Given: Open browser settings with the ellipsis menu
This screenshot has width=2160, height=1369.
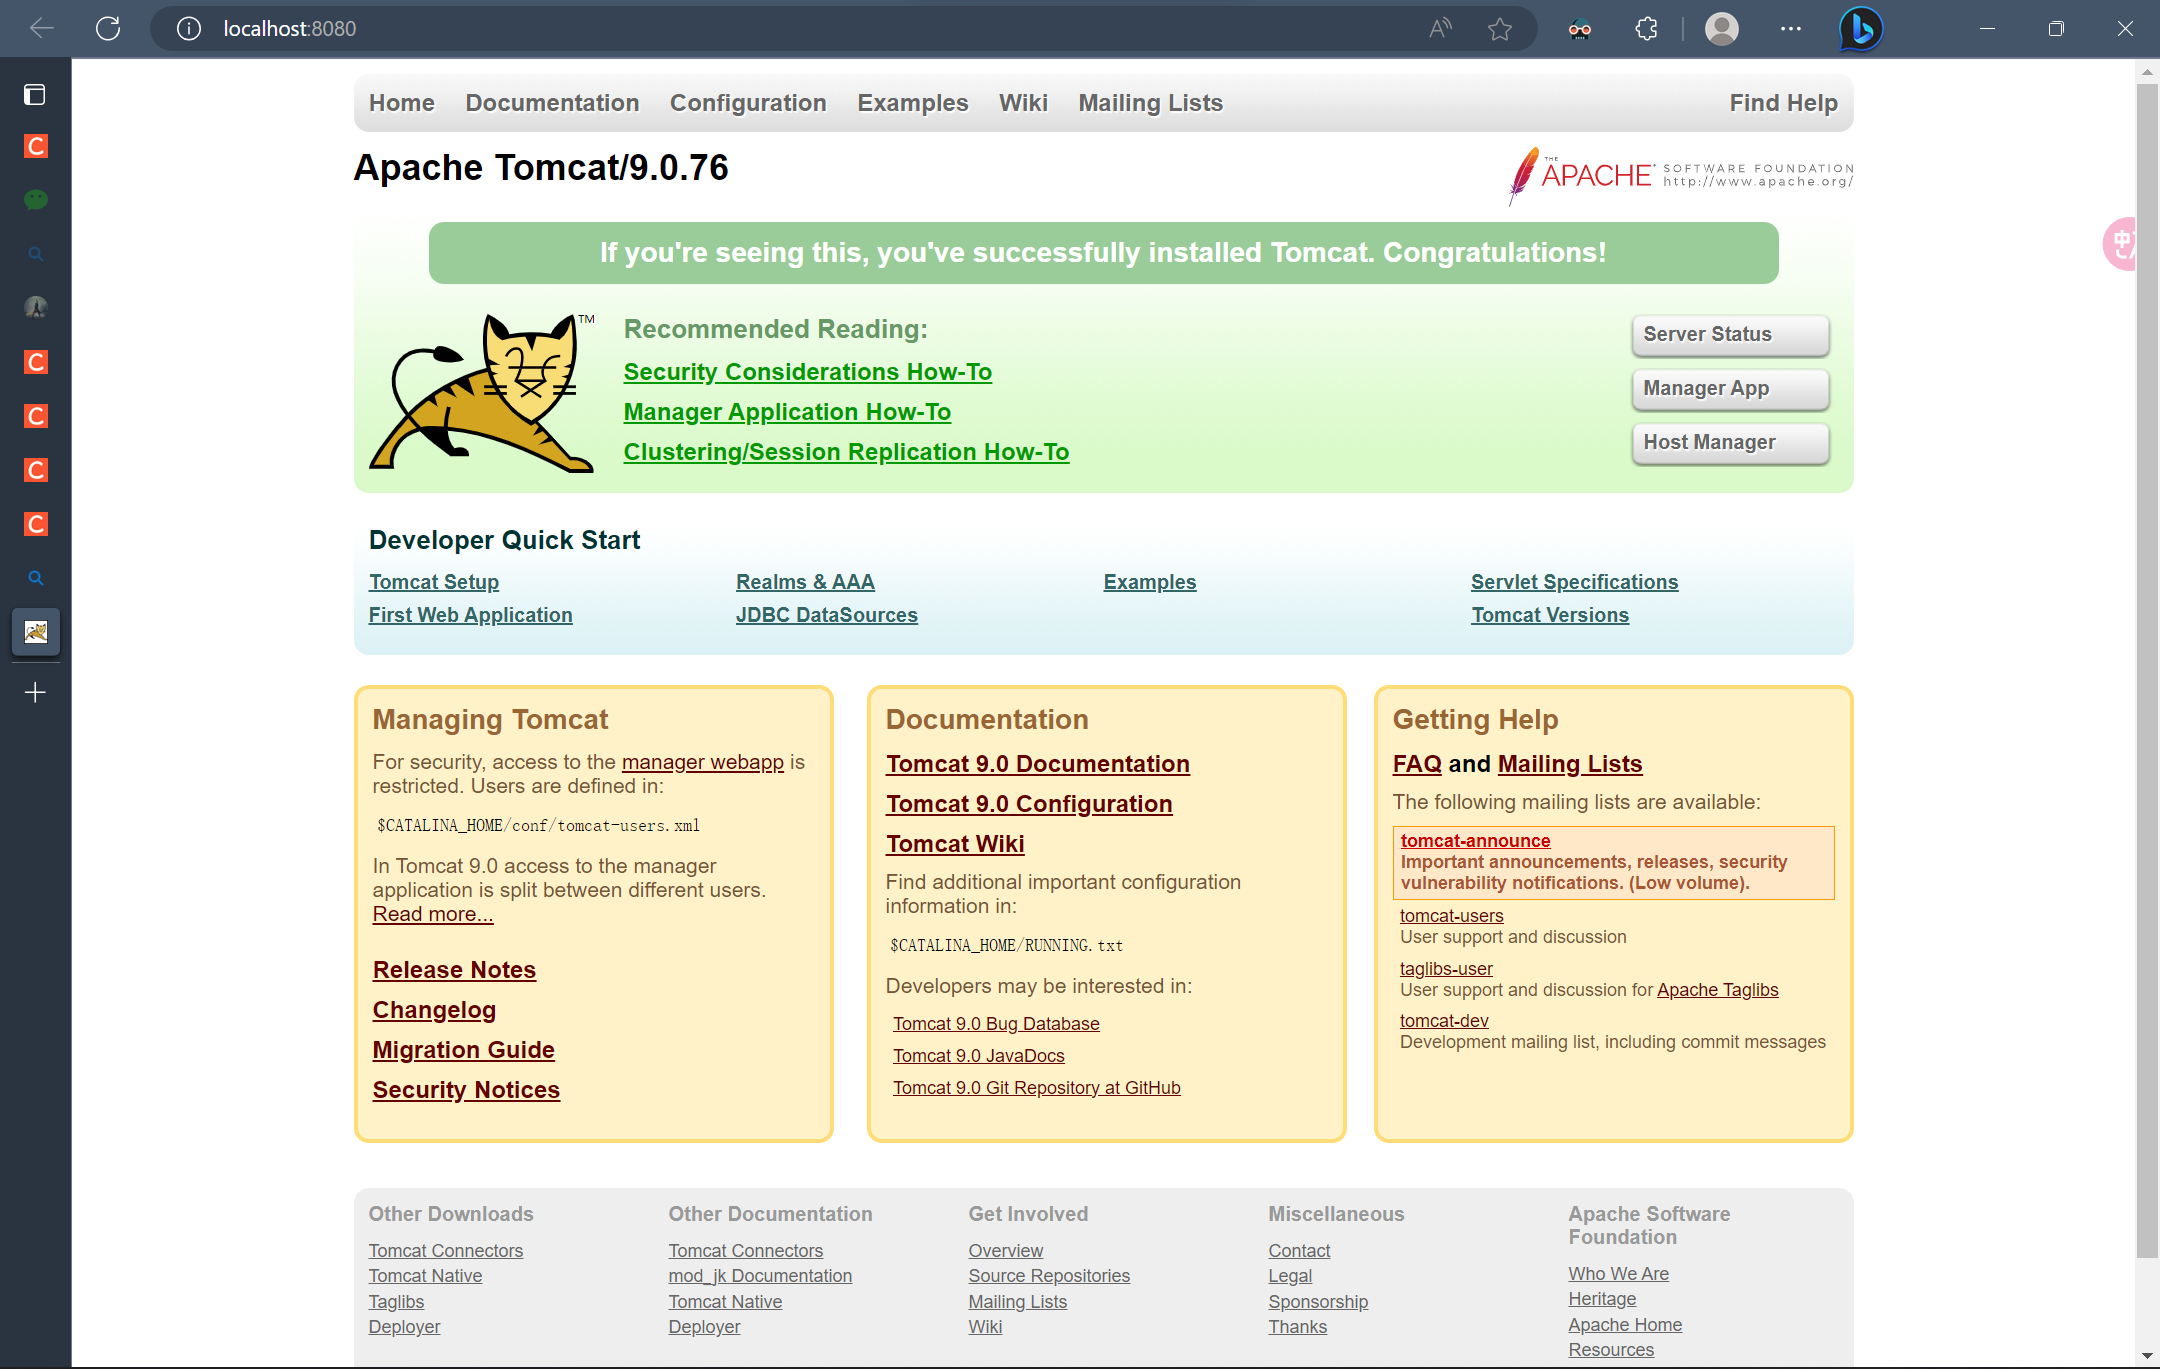Looking at the screenshot, I should pos(1790,28).
